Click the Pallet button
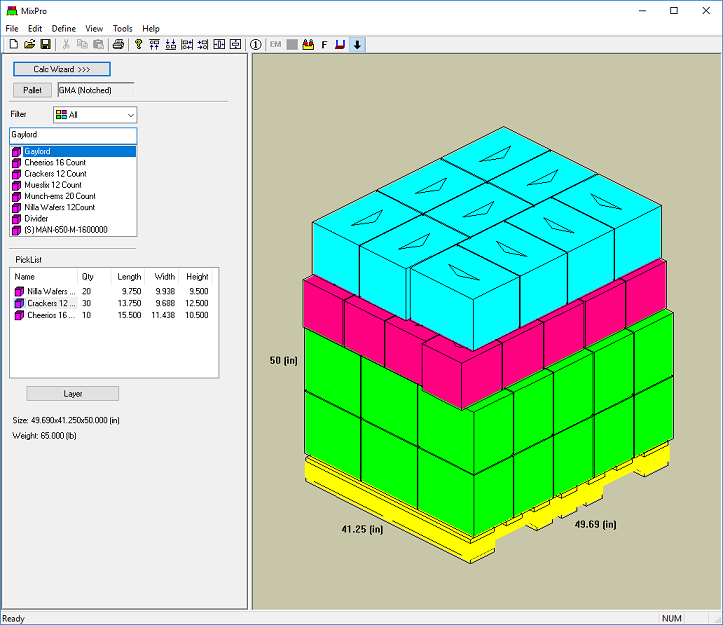The width and height of the screenshot is (723, 625). pyautogui.click(x=33, y=90)
